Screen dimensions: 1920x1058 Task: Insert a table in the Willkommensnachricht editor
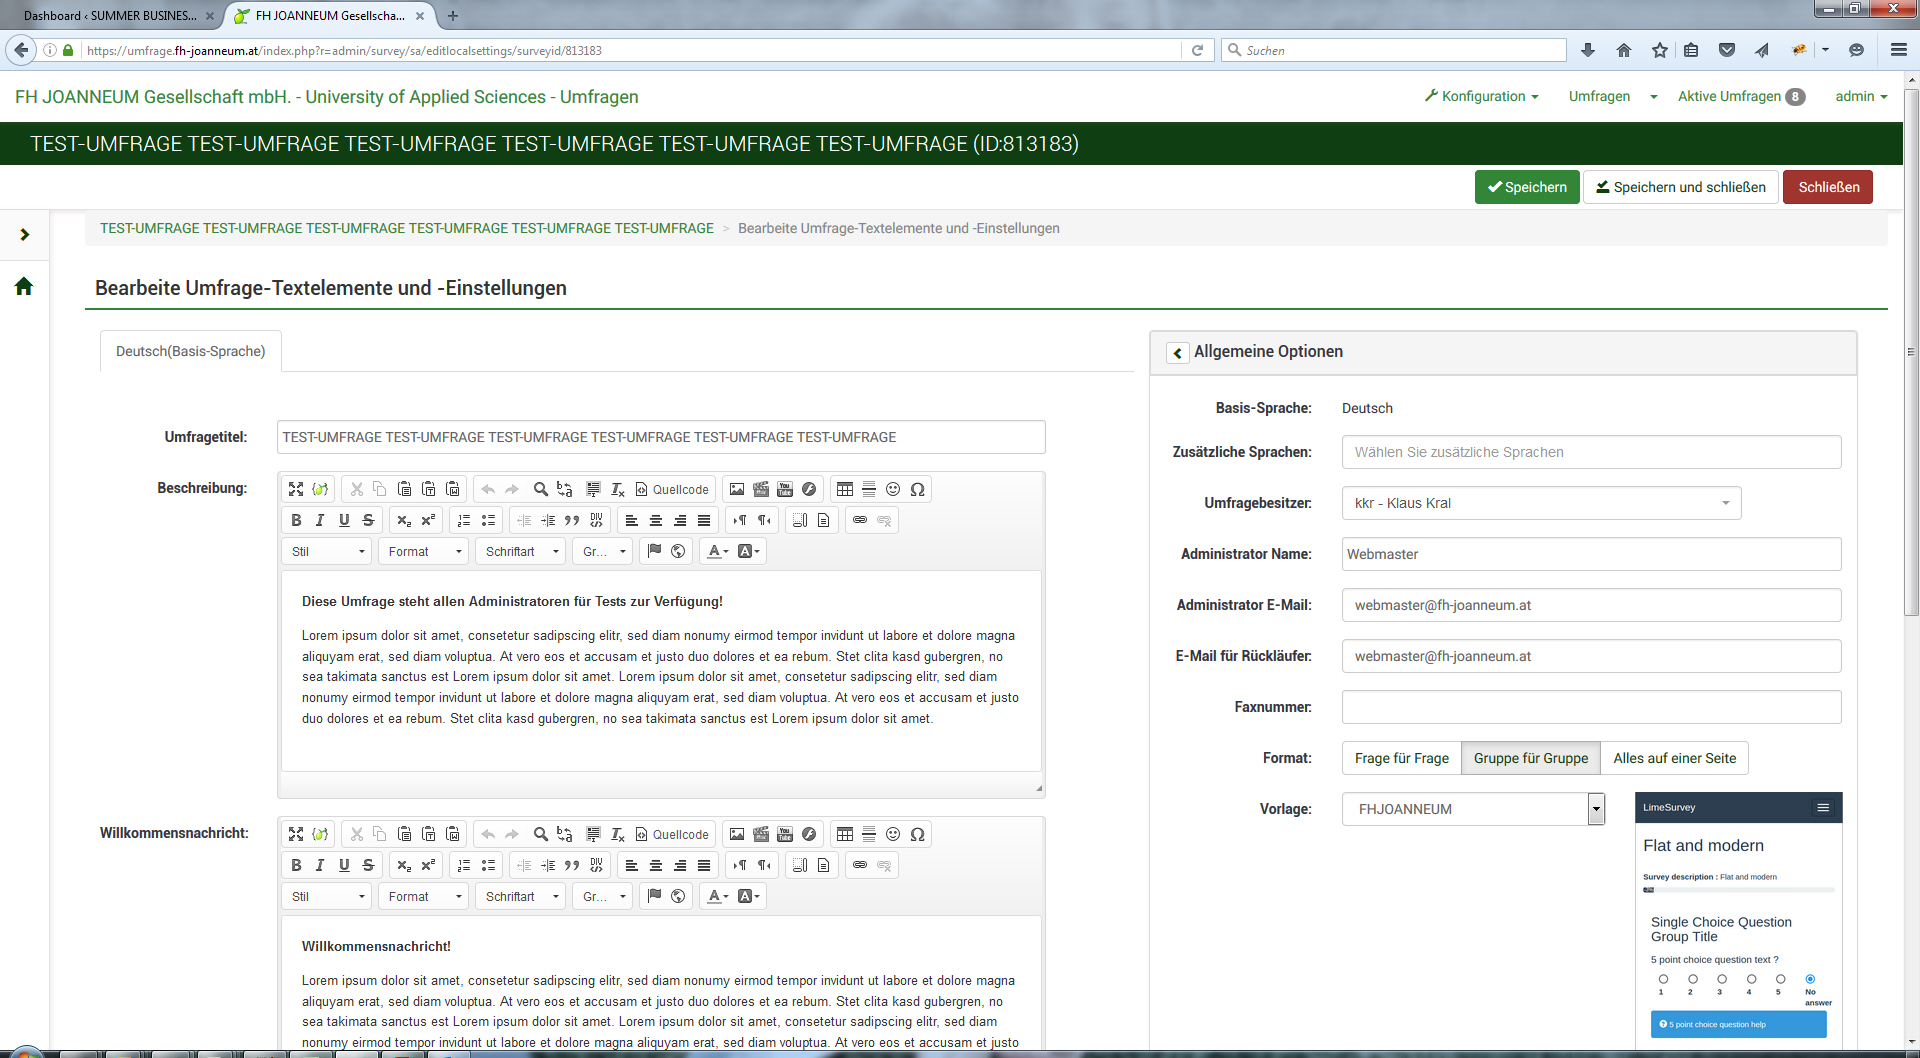pyautogui.click(x=845, y=834)
